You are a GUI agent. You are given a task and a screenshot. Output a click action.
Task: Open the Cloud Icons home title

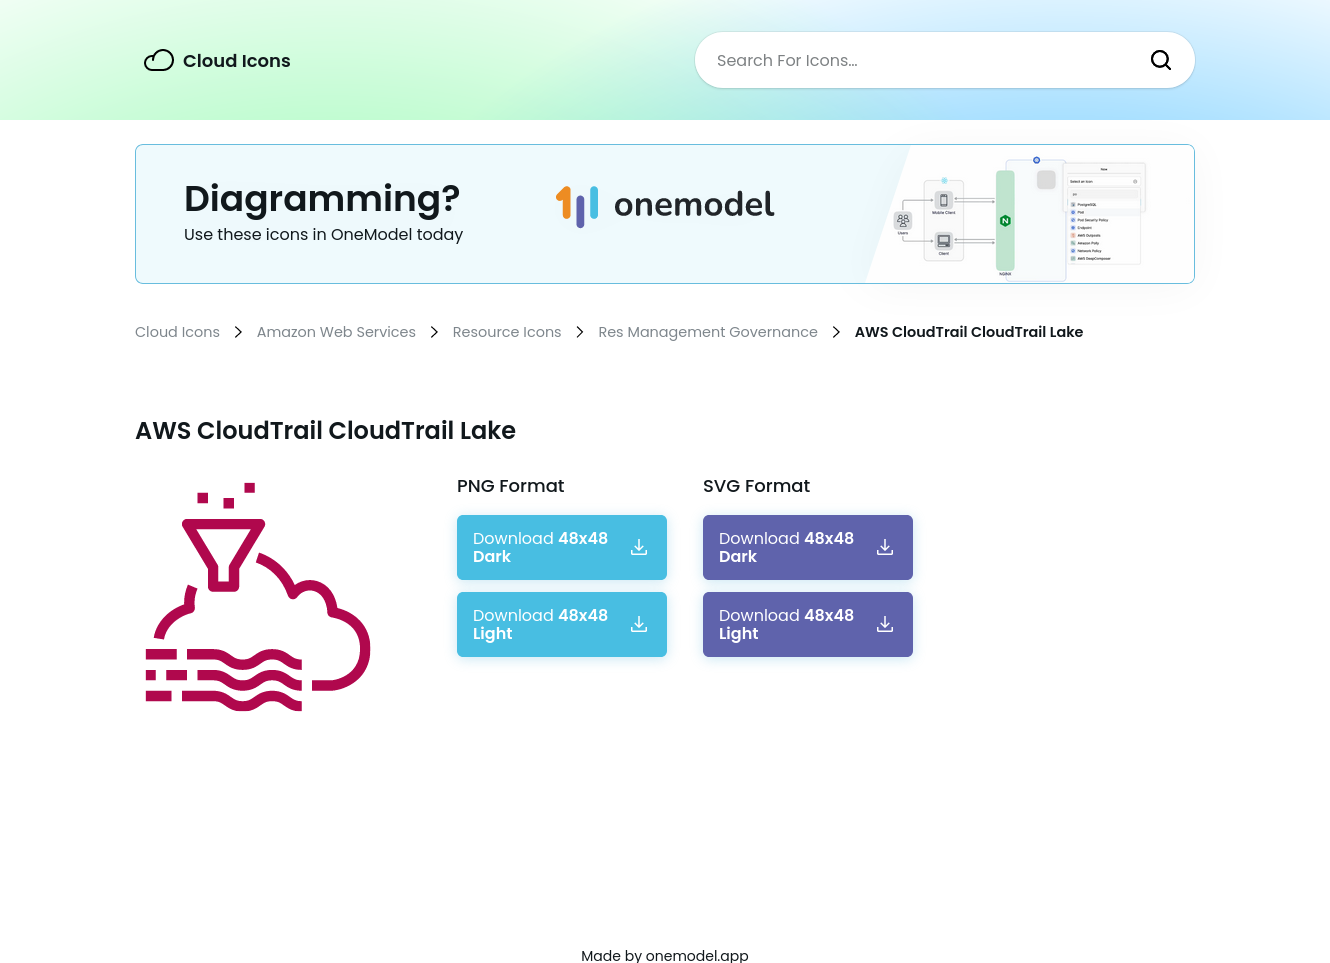click(x=237, y=61)
